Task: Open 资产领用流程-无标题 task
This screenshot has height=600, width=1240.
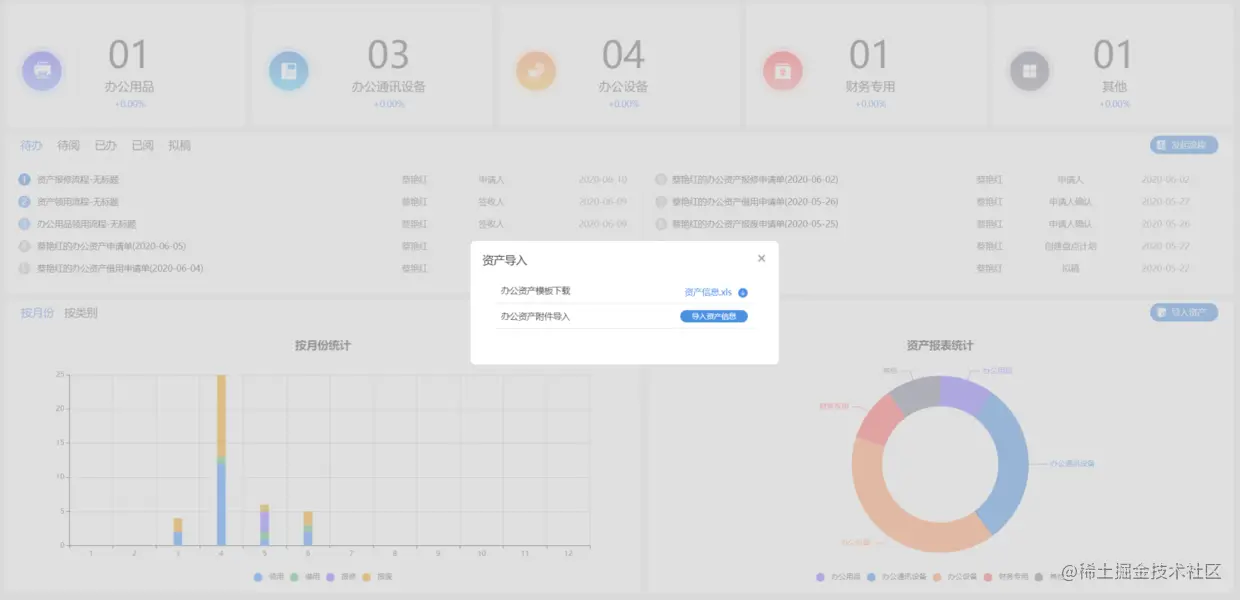Action: 78,202
